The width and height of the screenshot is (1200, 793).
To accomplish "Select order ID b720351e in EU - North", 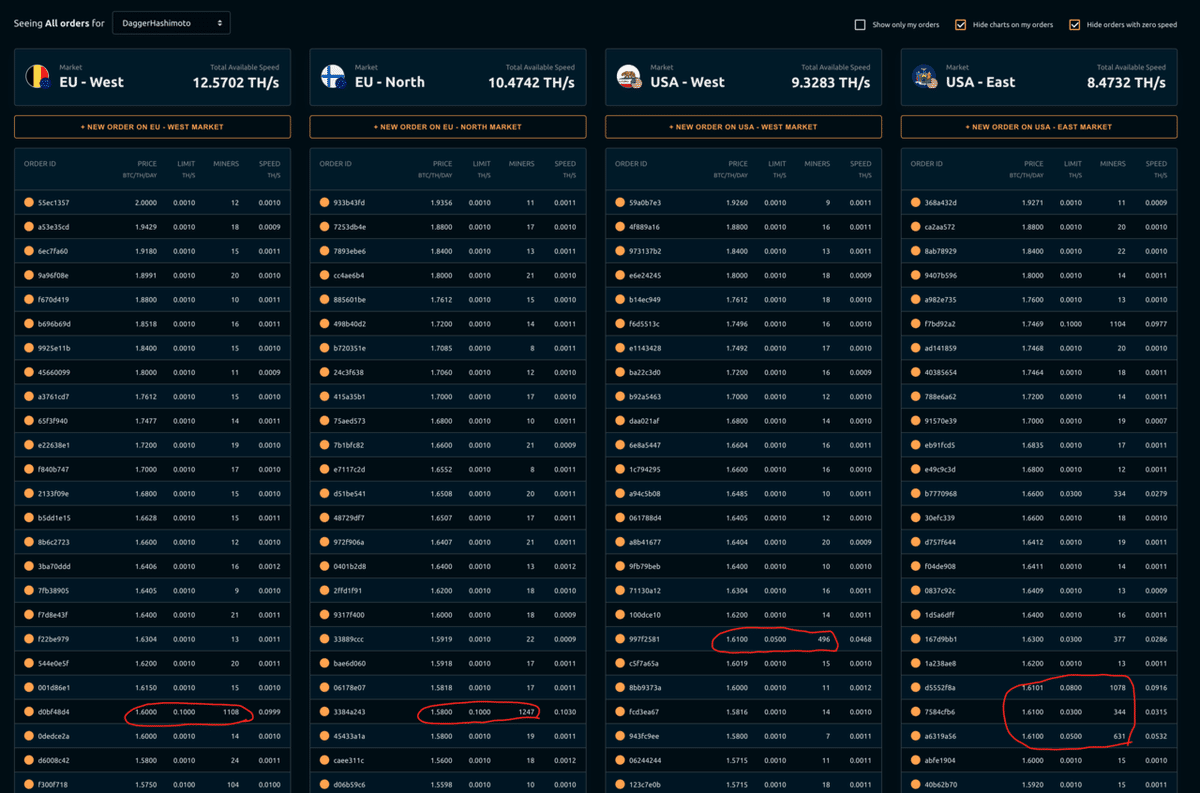I will pos(349,348).
